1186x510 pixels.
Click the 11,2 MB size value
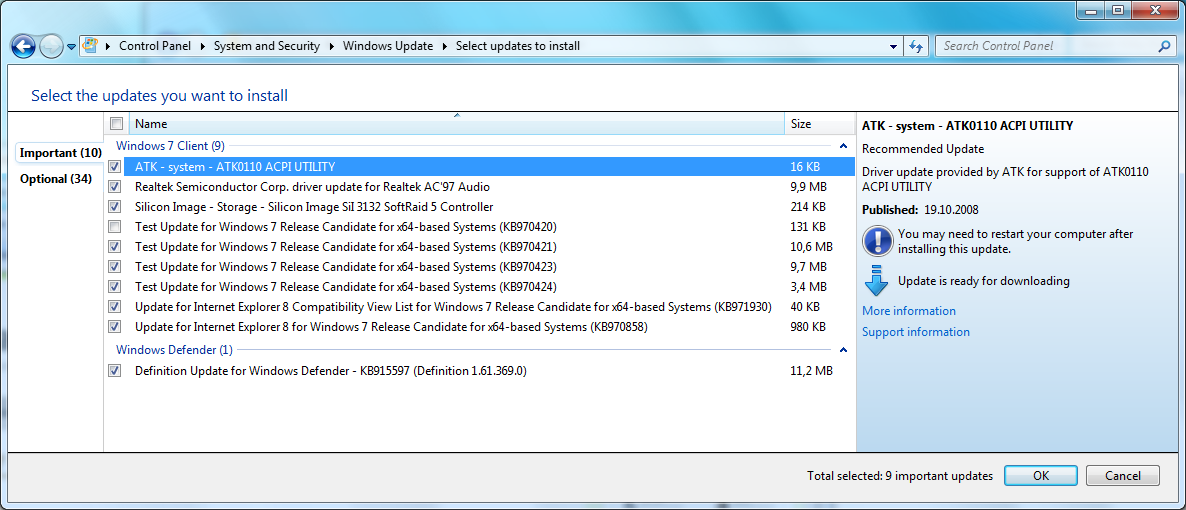point(812,371)
